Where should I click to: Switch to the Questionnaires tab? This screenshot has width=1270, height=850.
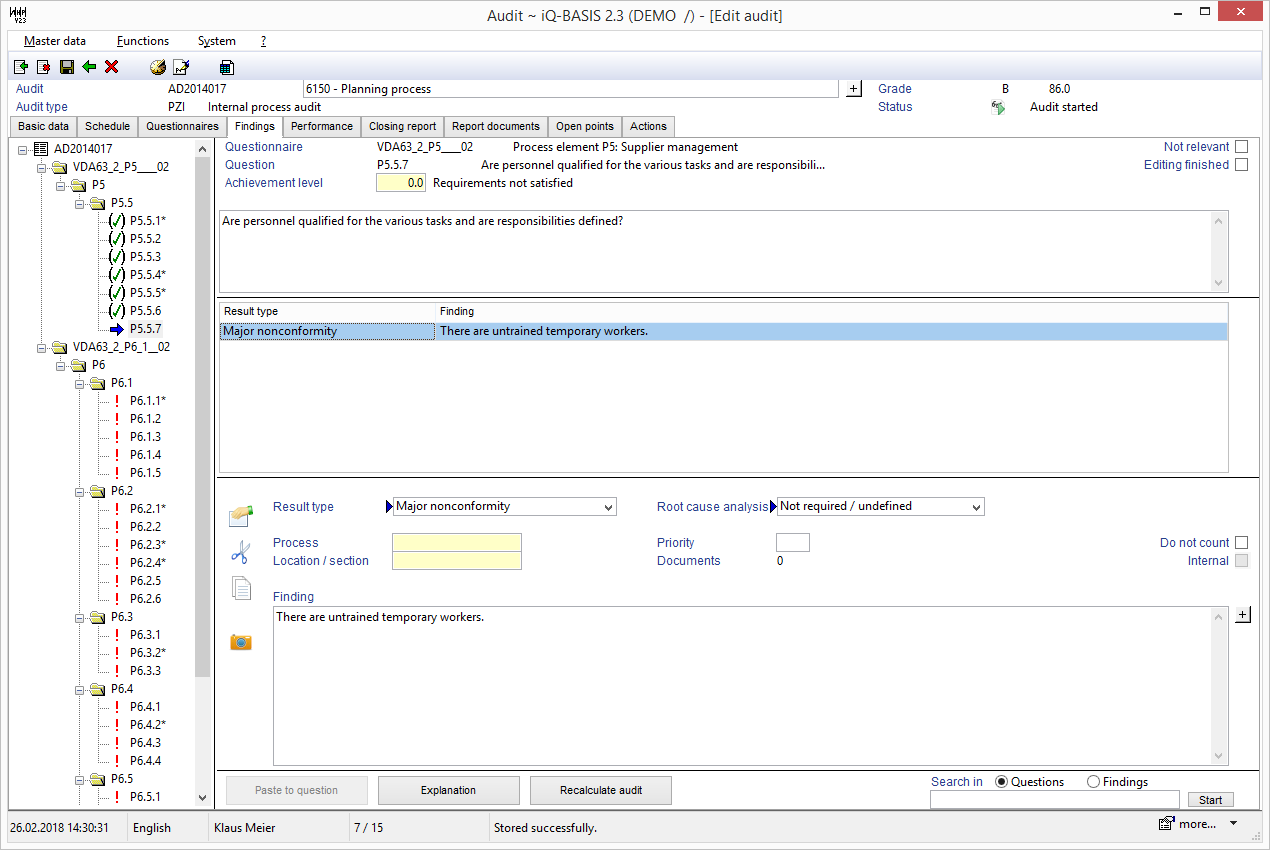coord(182,127)
